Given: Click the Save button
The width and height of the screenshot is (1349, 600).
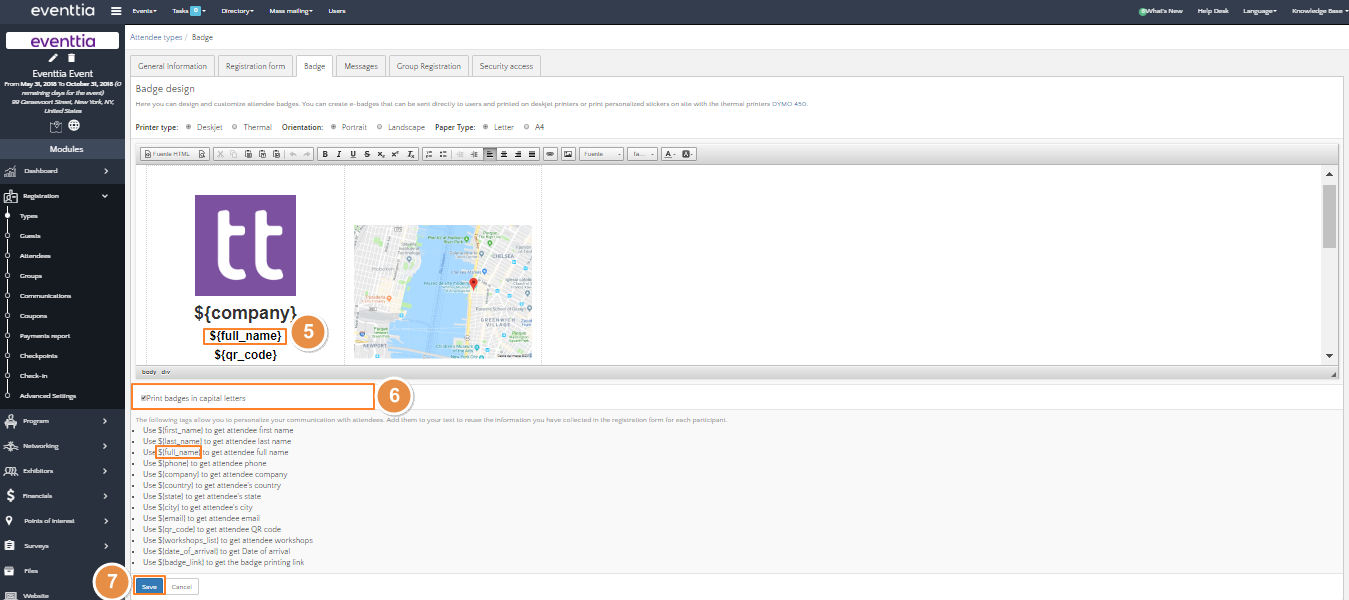Looking at the screenshot, I should coord(149,586).
